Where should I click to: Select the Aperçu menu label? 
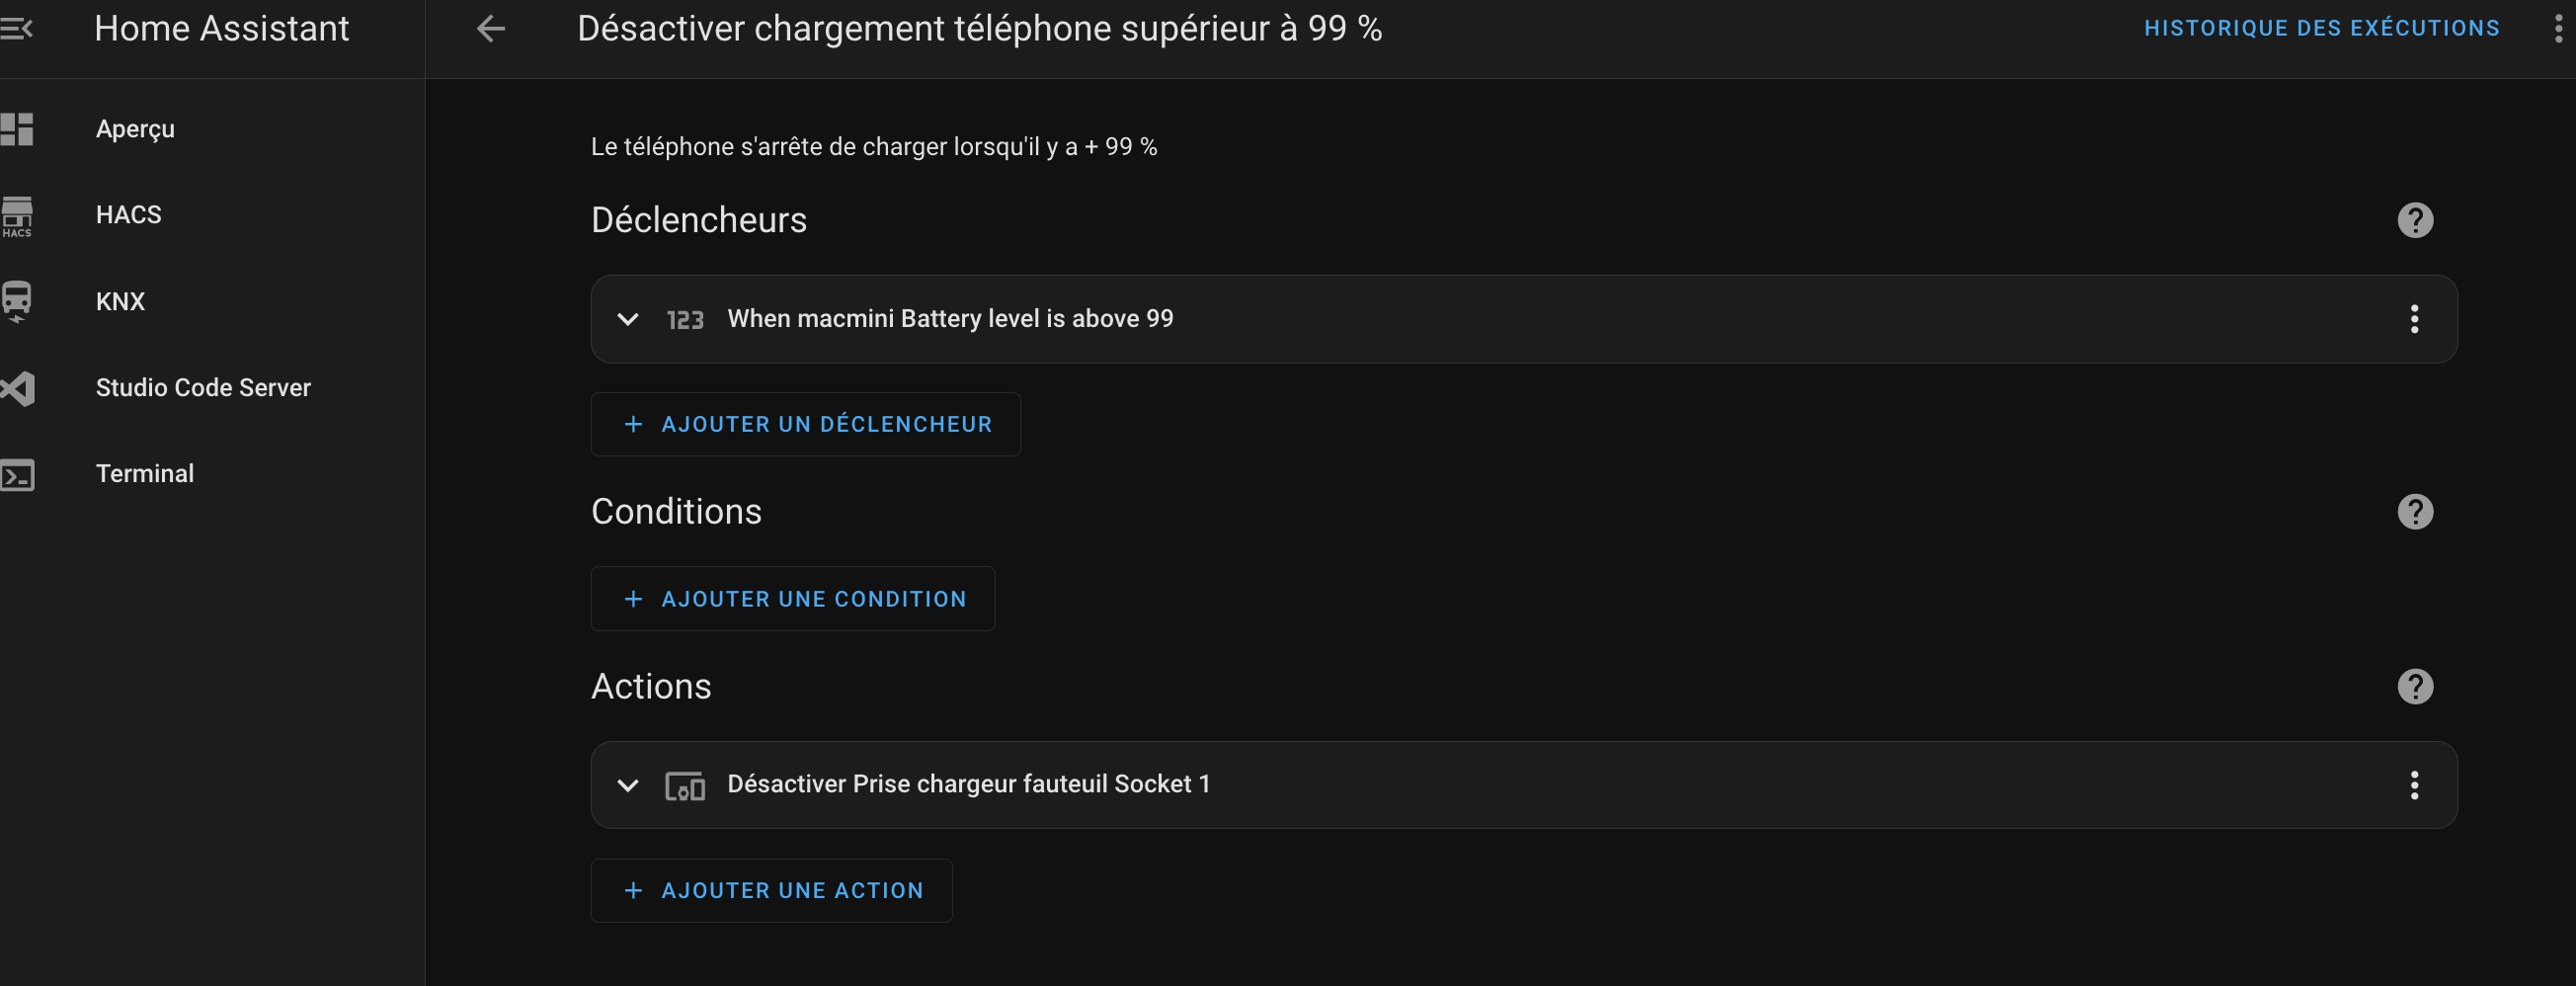(x=135, y=129)
